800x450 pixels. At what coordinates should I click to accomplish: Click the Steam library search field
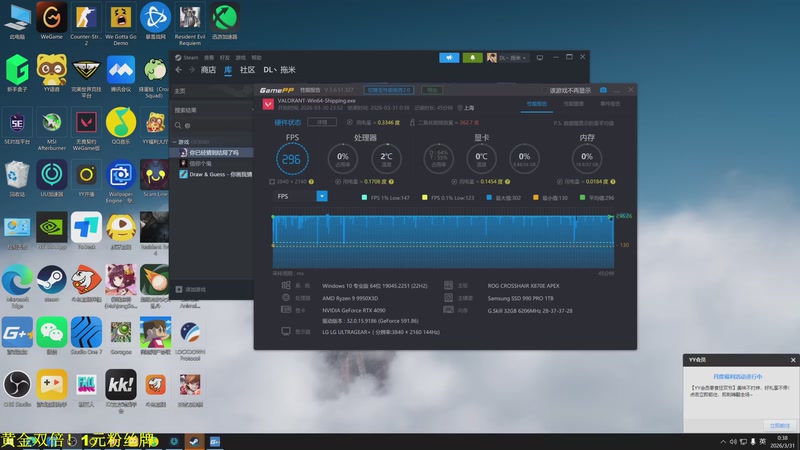213,126
